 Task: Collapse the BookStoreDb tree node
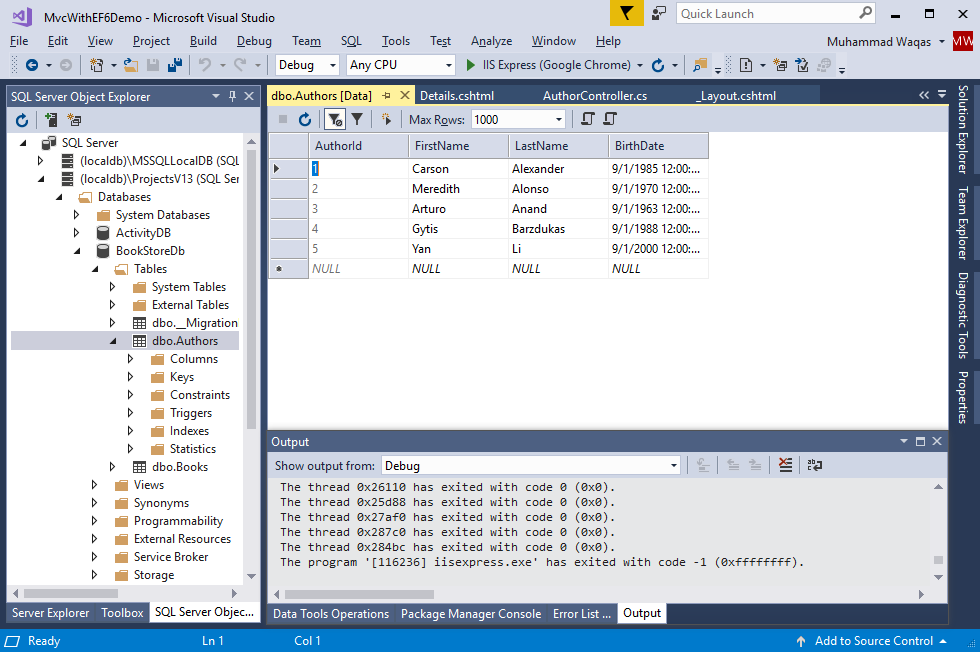coord(78,251)
